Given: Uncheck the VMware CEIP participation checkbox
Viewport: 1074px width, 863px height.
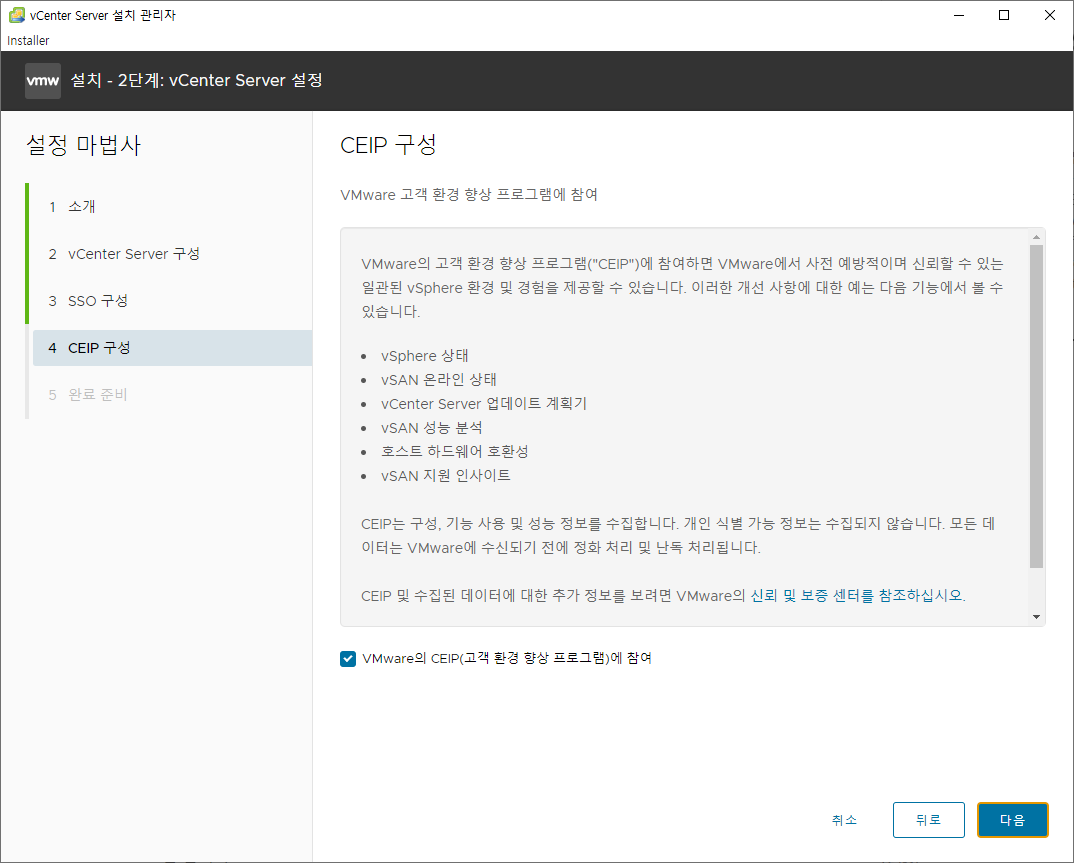Looking at the screenshot, I should pos(348,659).
